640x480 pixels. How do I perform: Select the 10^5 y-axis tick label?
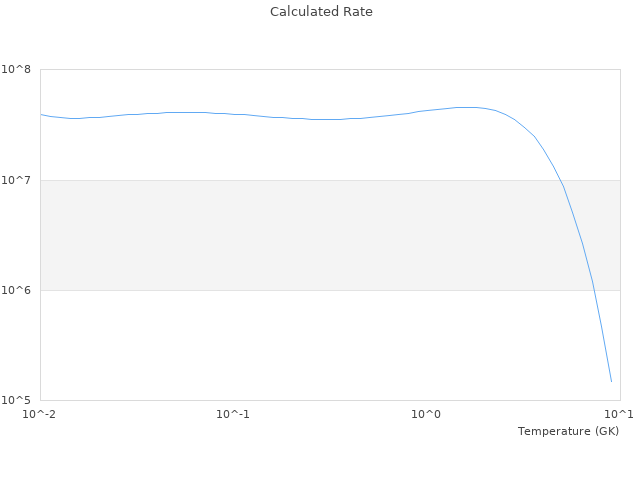[16, 400]
